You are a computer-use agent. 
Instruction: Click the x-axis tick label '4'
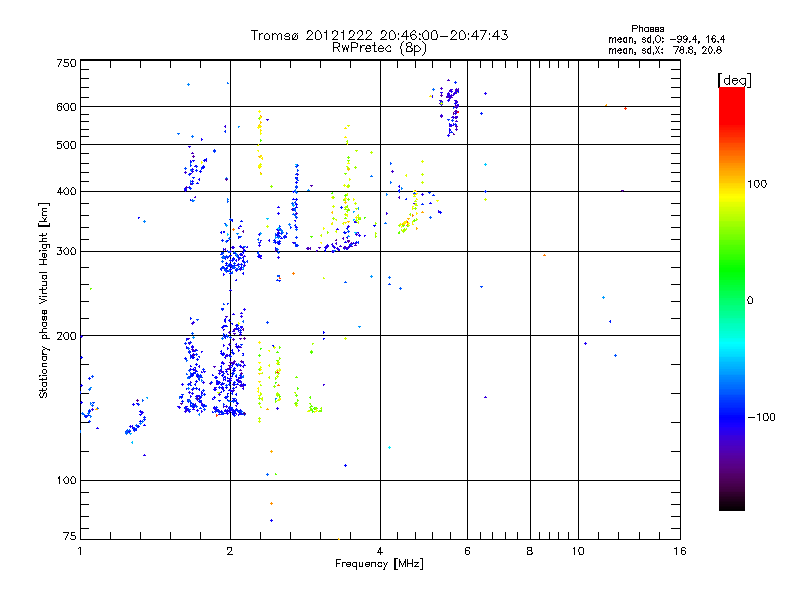[x=380, y=551]
